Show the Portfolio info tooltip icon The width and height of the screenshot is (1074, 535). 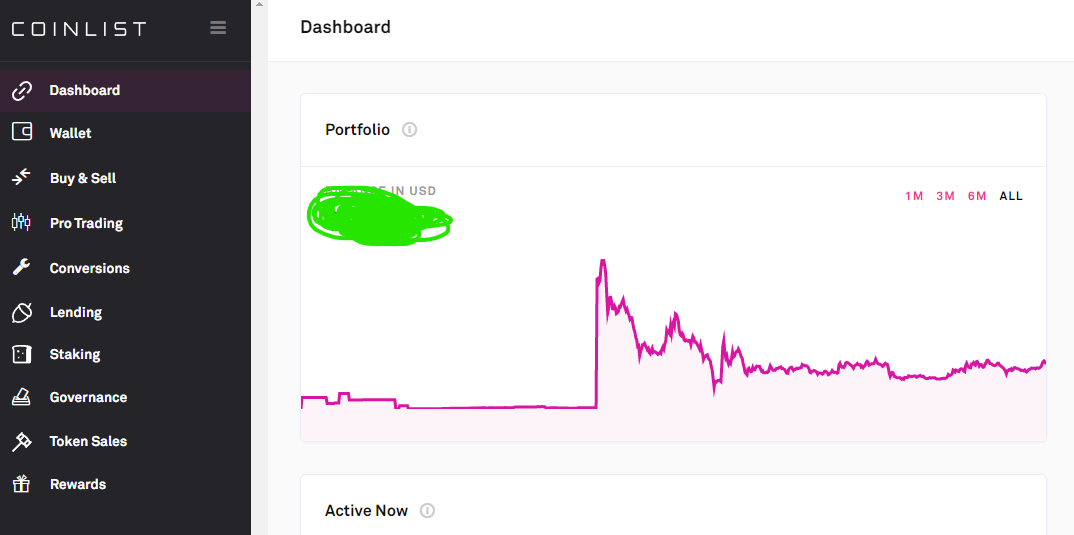pos(409,130)
